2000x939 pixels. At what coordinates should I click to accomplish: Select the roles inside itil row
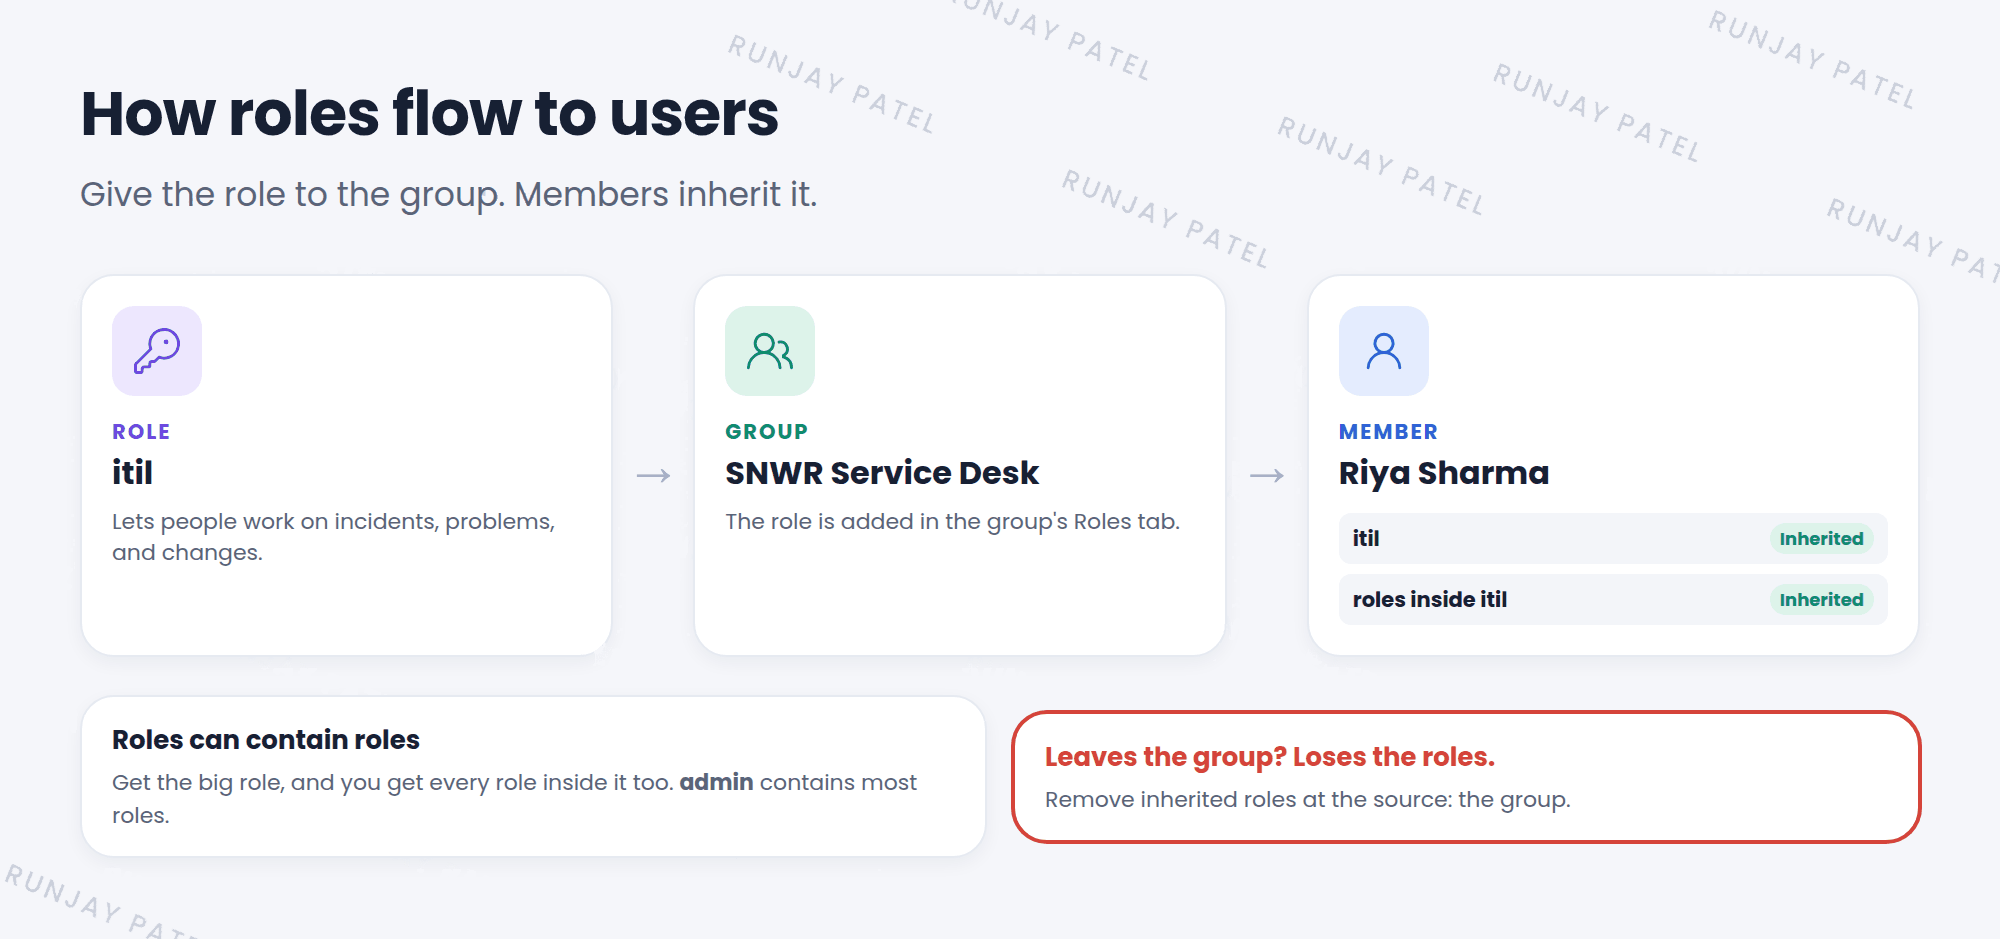click(x=1613, y=600)
